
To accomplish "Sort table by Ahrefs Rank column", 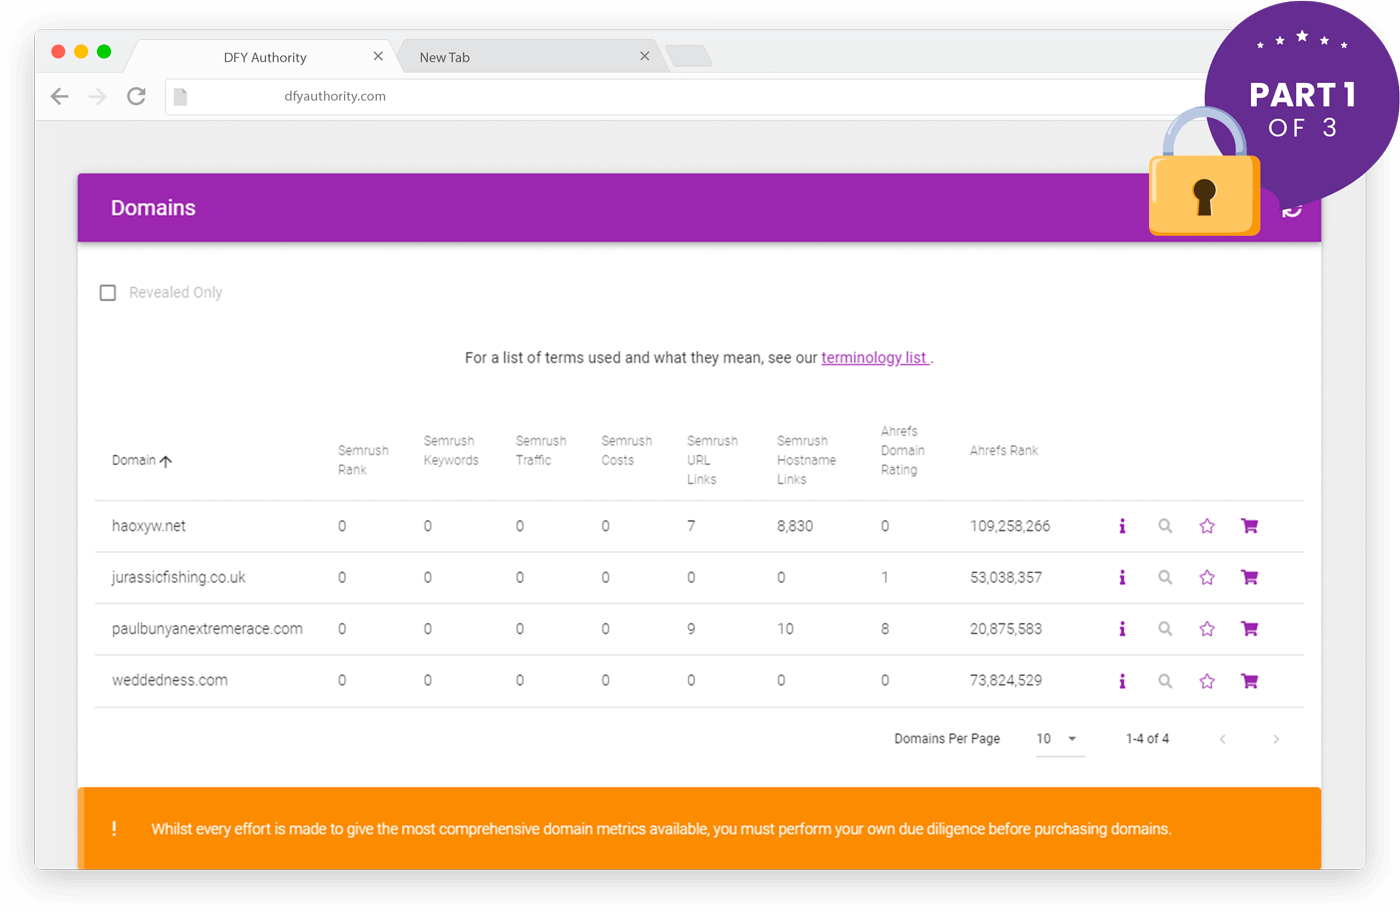I will coord(1003,451).
